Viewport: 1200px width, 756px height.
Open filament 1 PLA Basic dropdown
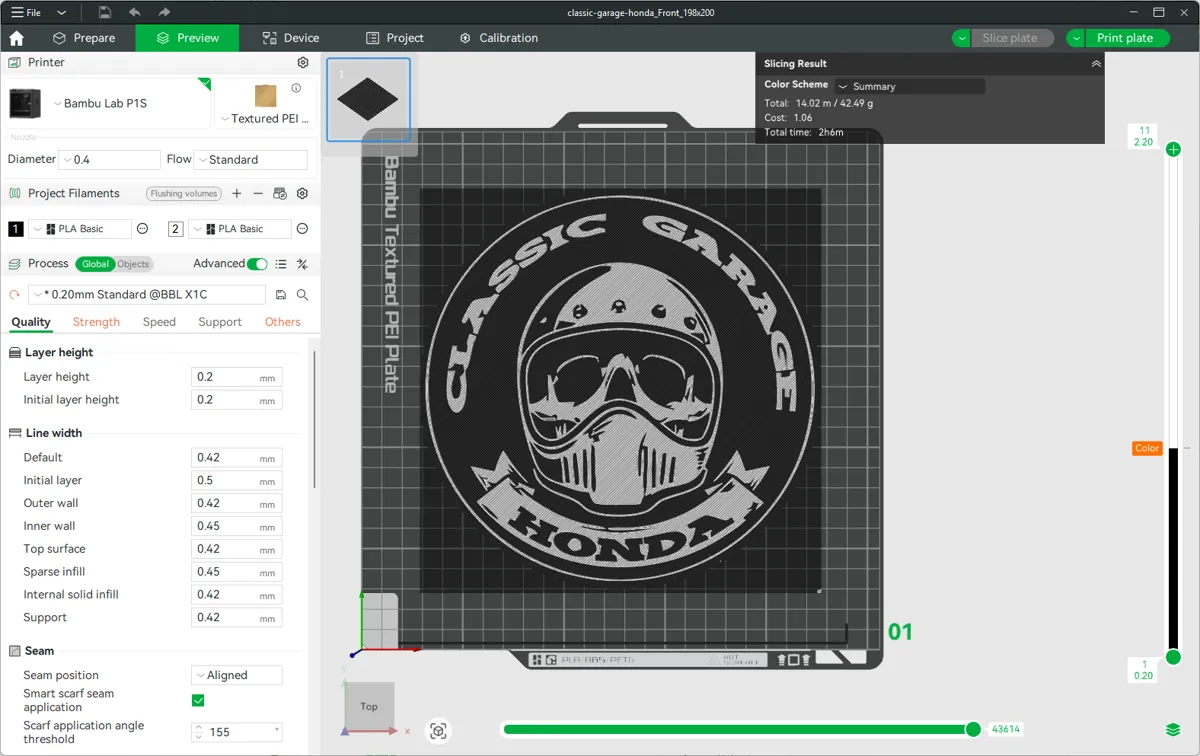[x=80, y=229]
